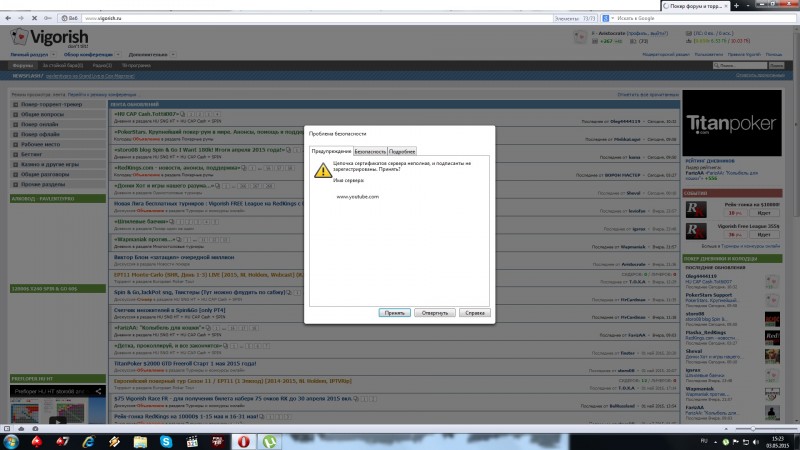
Task: Open the Windows Start menu
Action: (x=11, y=442)
